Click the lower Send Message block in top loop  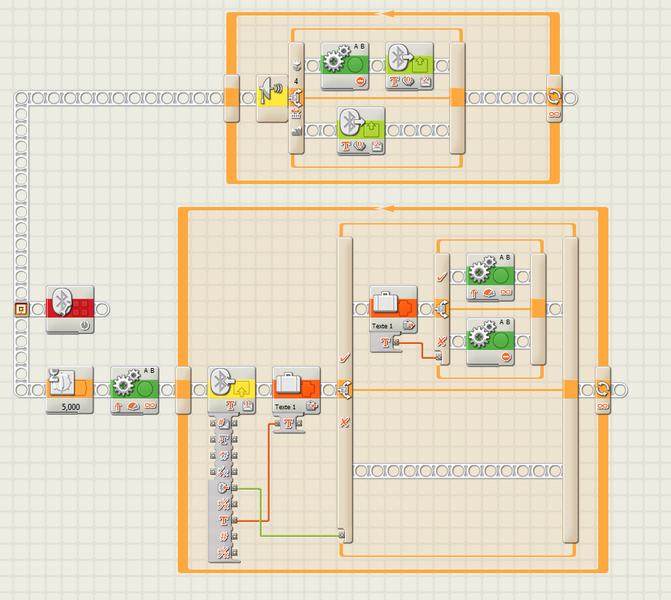[x=361, y=127]
